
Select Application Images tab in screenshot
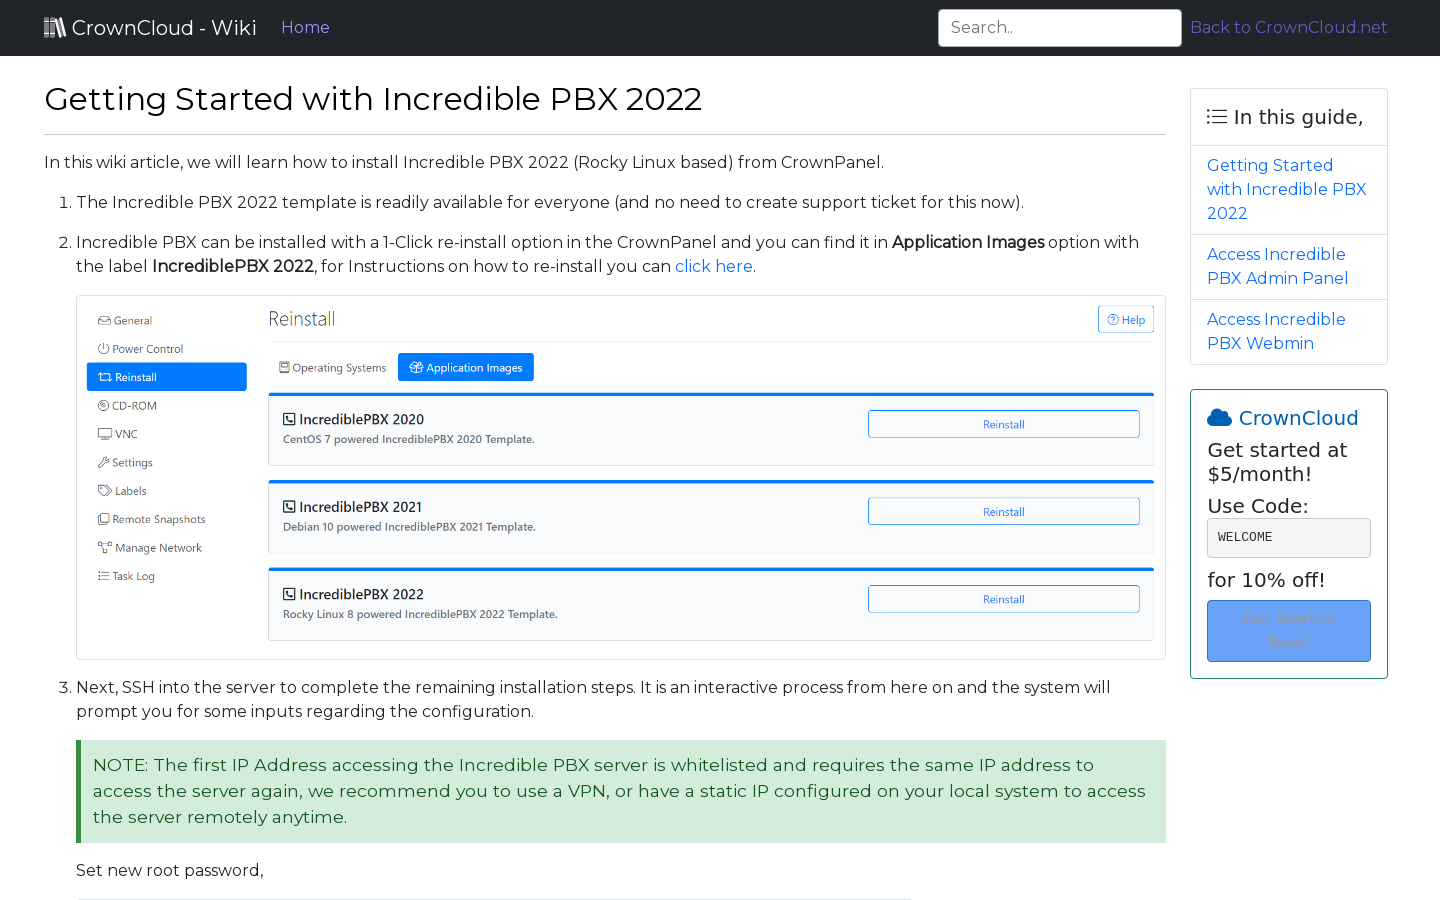click(x=466, y=368)
